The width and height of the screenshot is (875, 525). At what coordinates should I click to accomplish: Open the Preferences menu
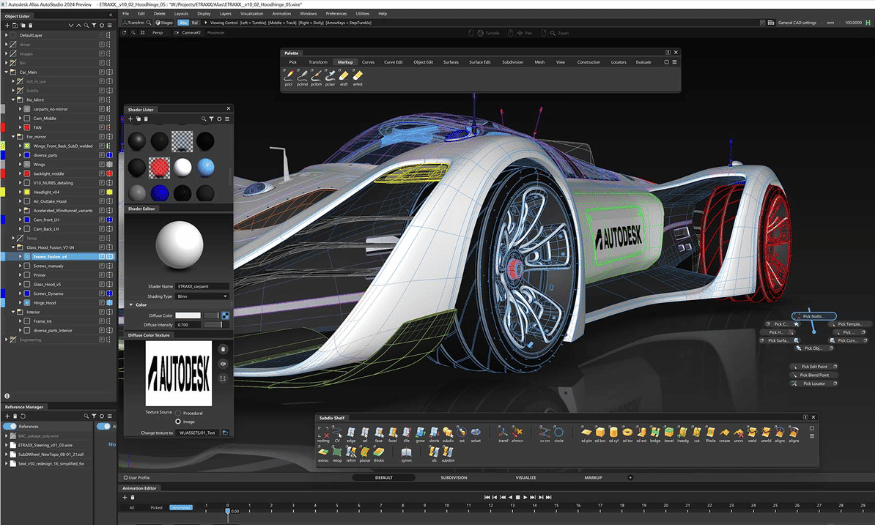pyautogui.click(x=336, y=13)
